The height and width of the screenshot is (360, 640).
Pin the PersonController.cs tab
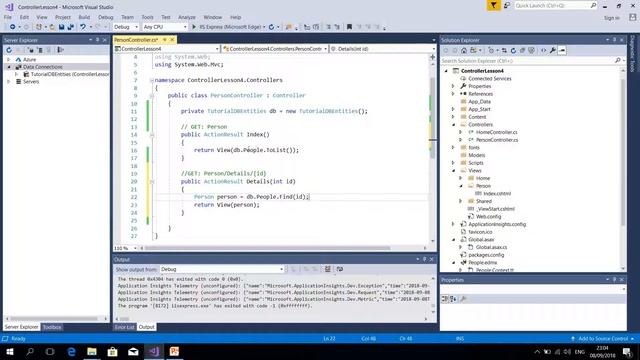pos(165,40)
